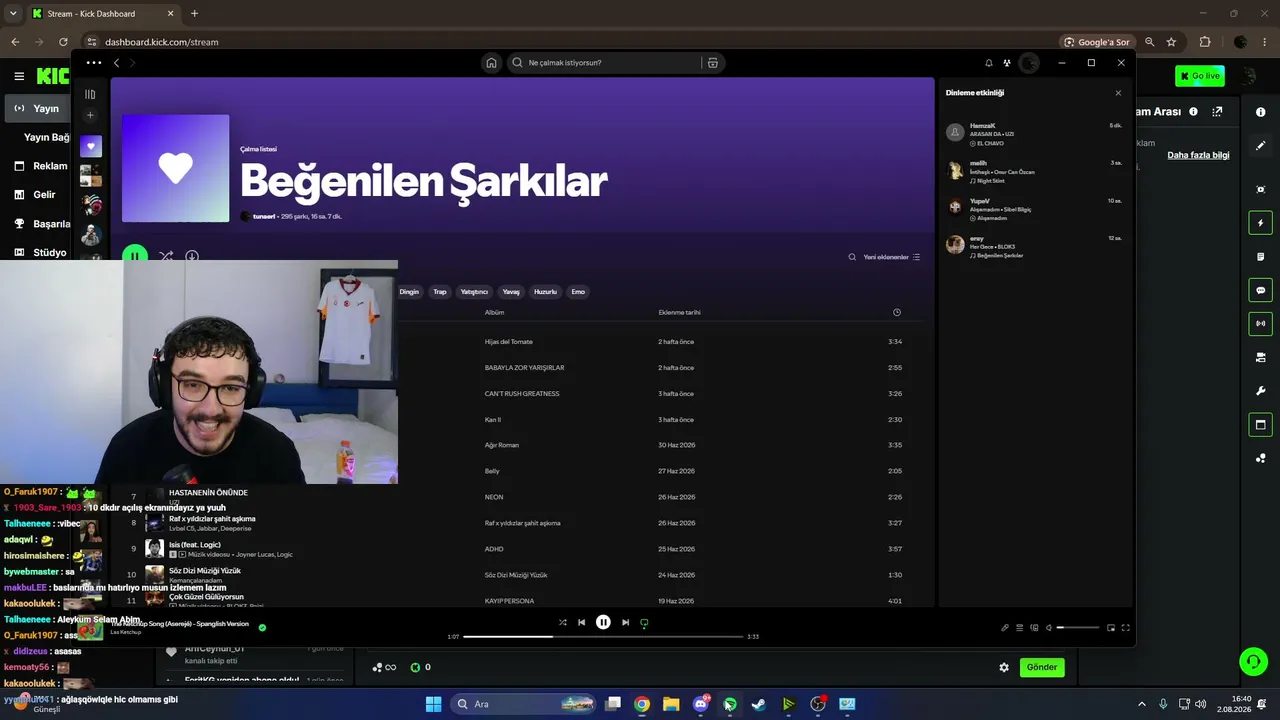This screenshot has width=1280, height=720.
Task: Click the Spotify track progress bar
Action: click(603, 637)
